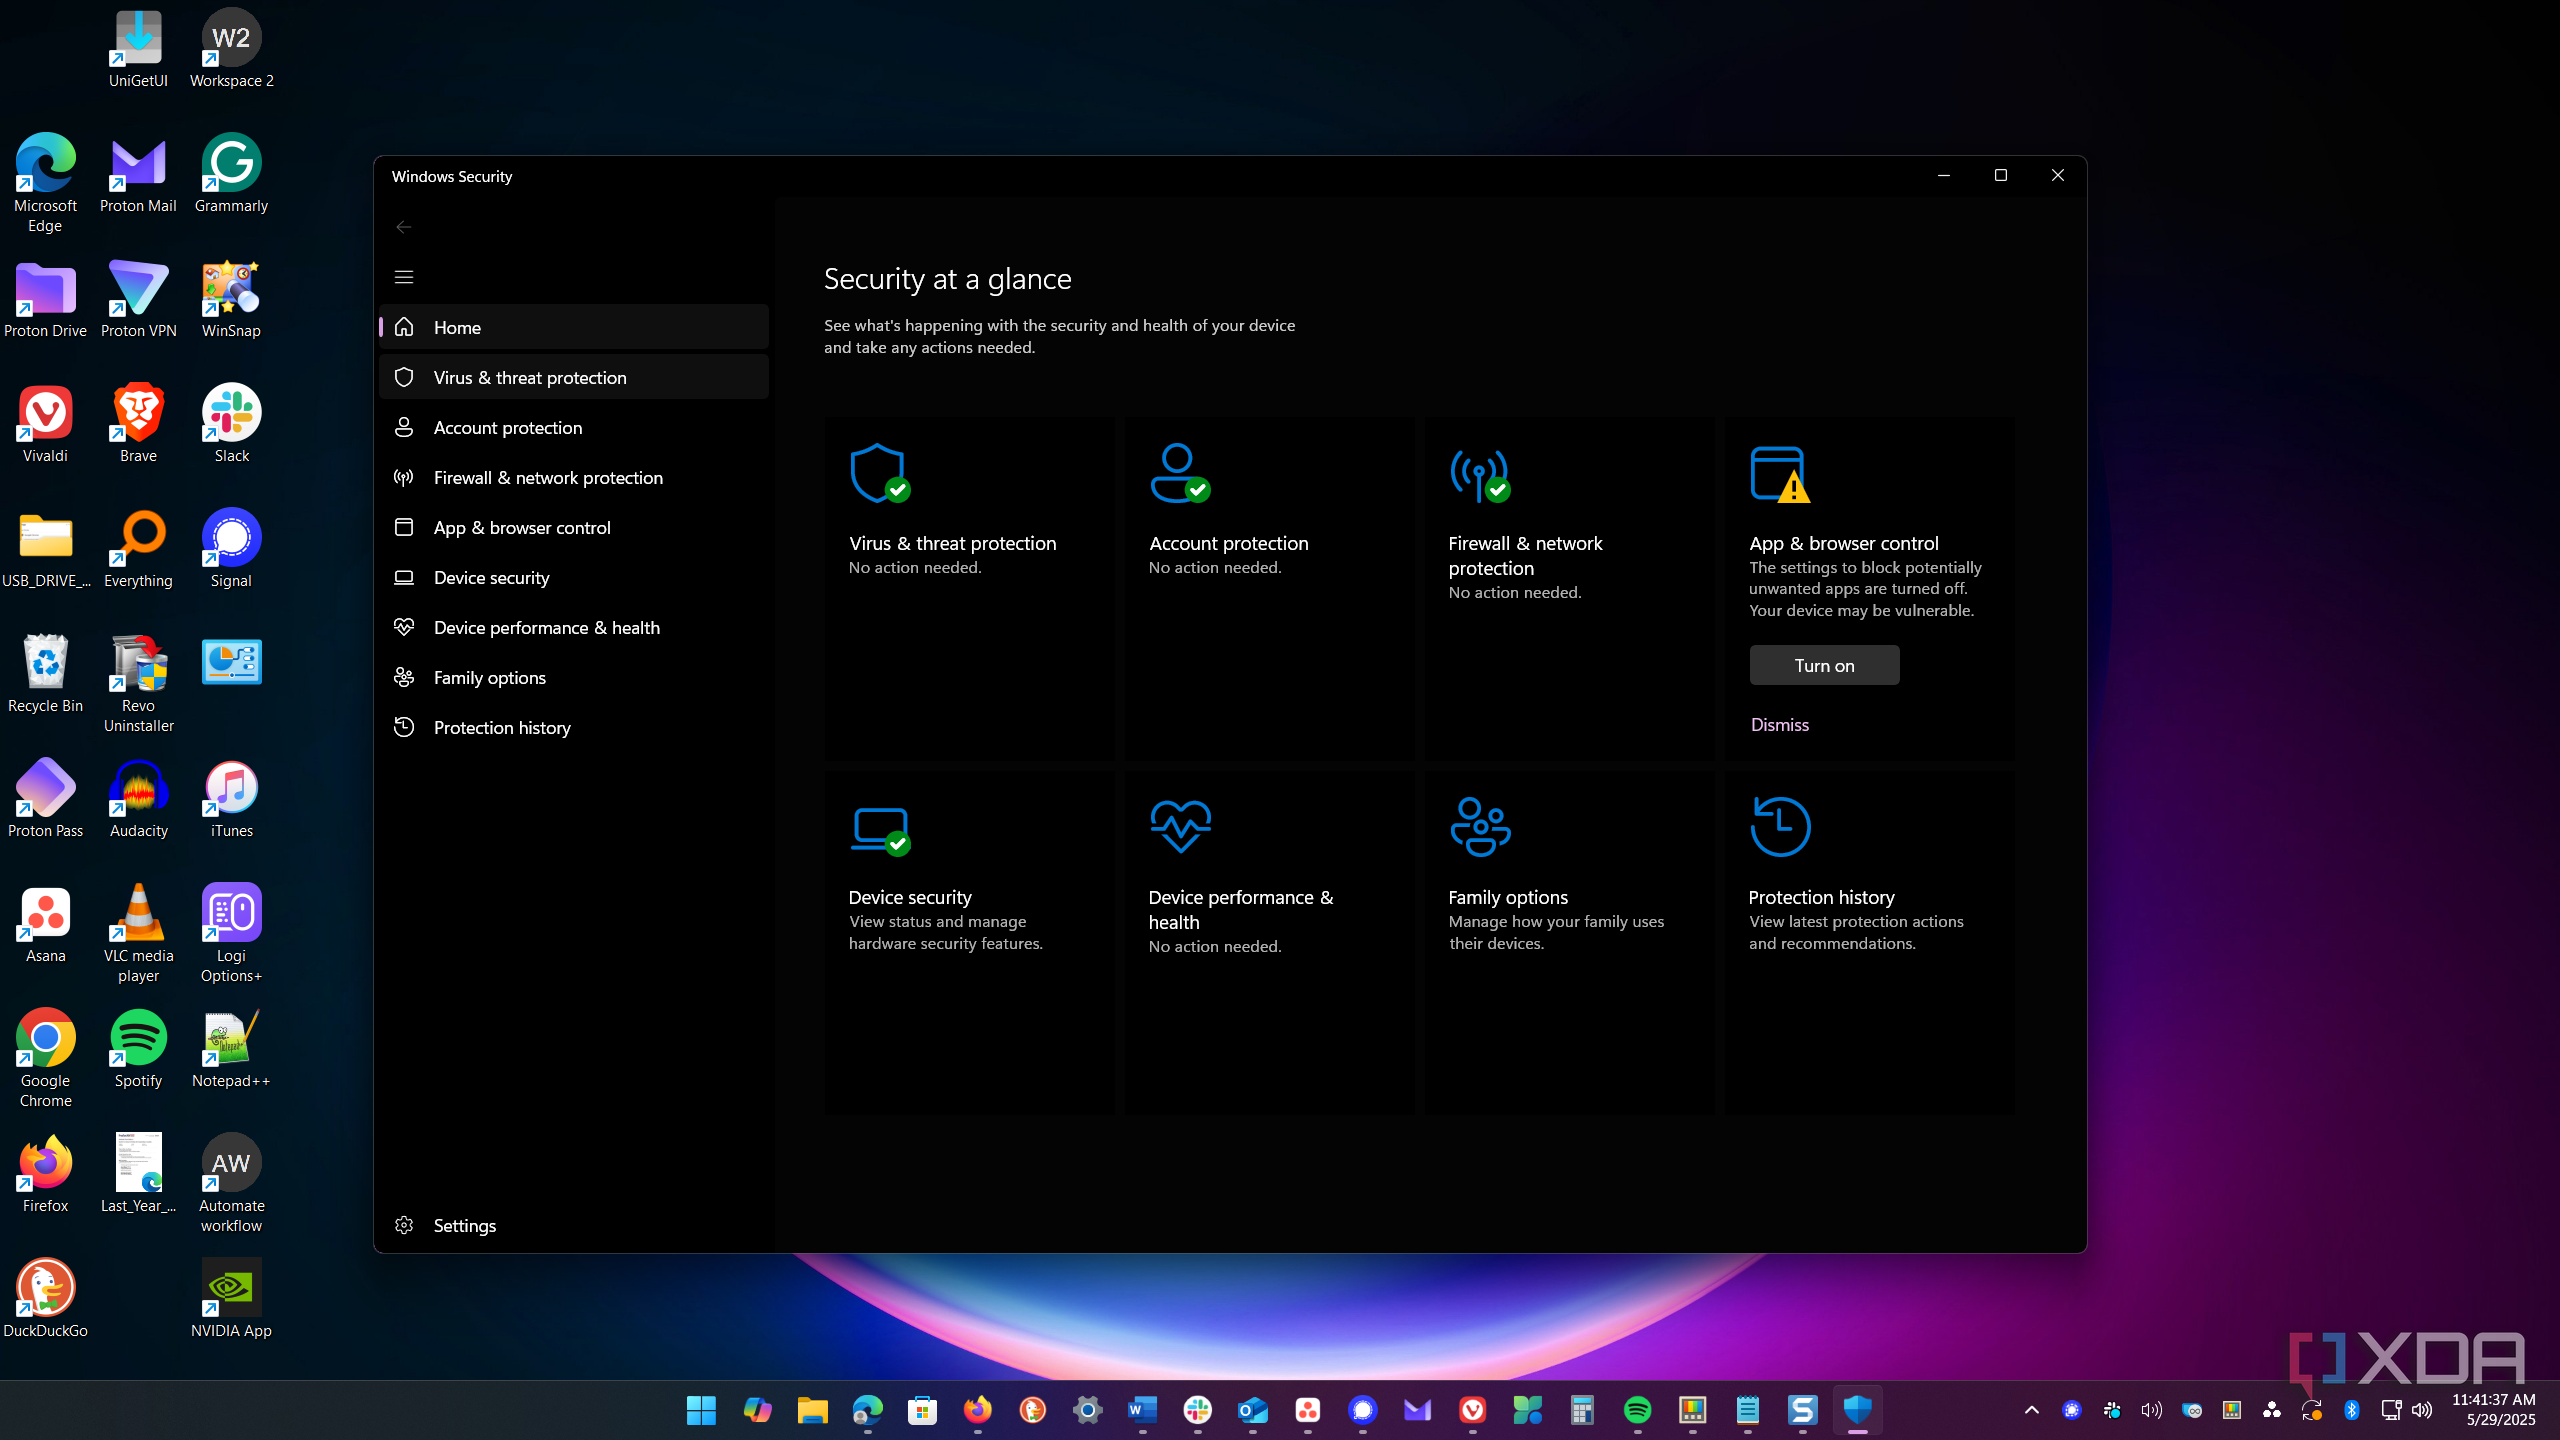The height and width of the screenshot is (1440, 2560).
Task: Open the Account protection tile icon
Action: click(1179, 473)
